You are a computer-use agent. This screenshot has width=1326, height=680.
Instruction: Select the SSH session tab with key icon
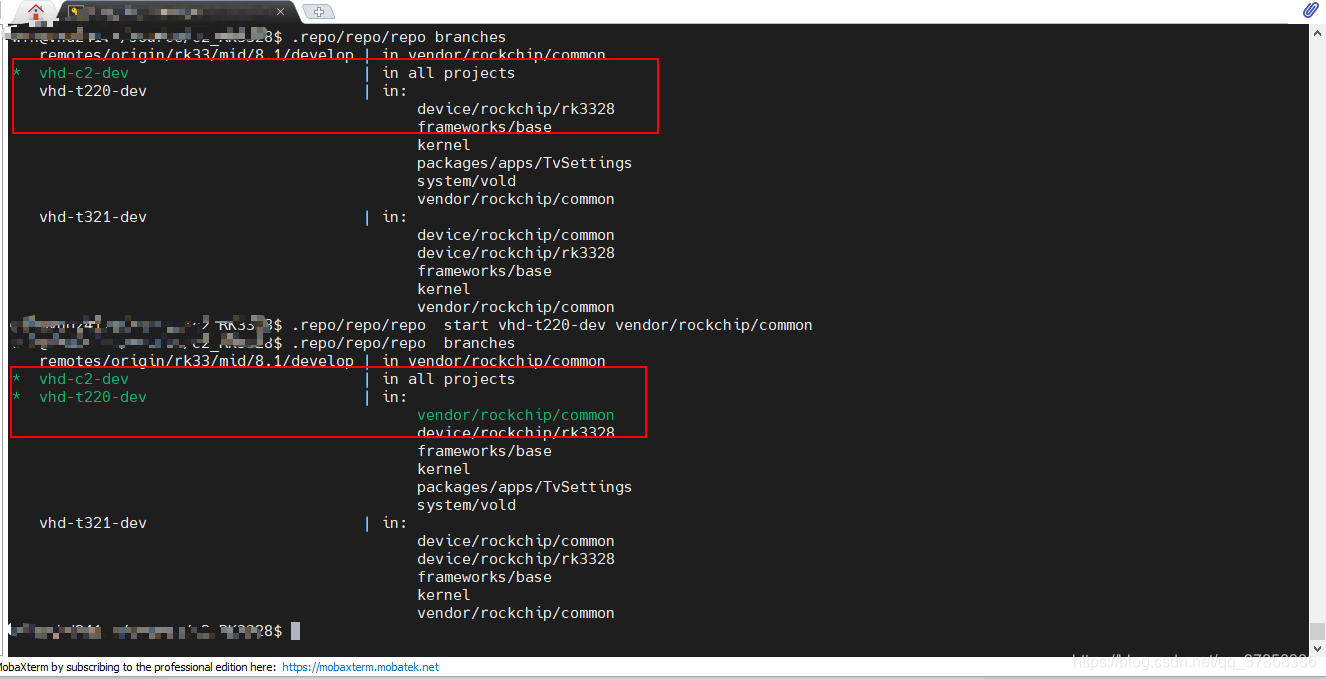pyautogui.click(x=180, y=12)
